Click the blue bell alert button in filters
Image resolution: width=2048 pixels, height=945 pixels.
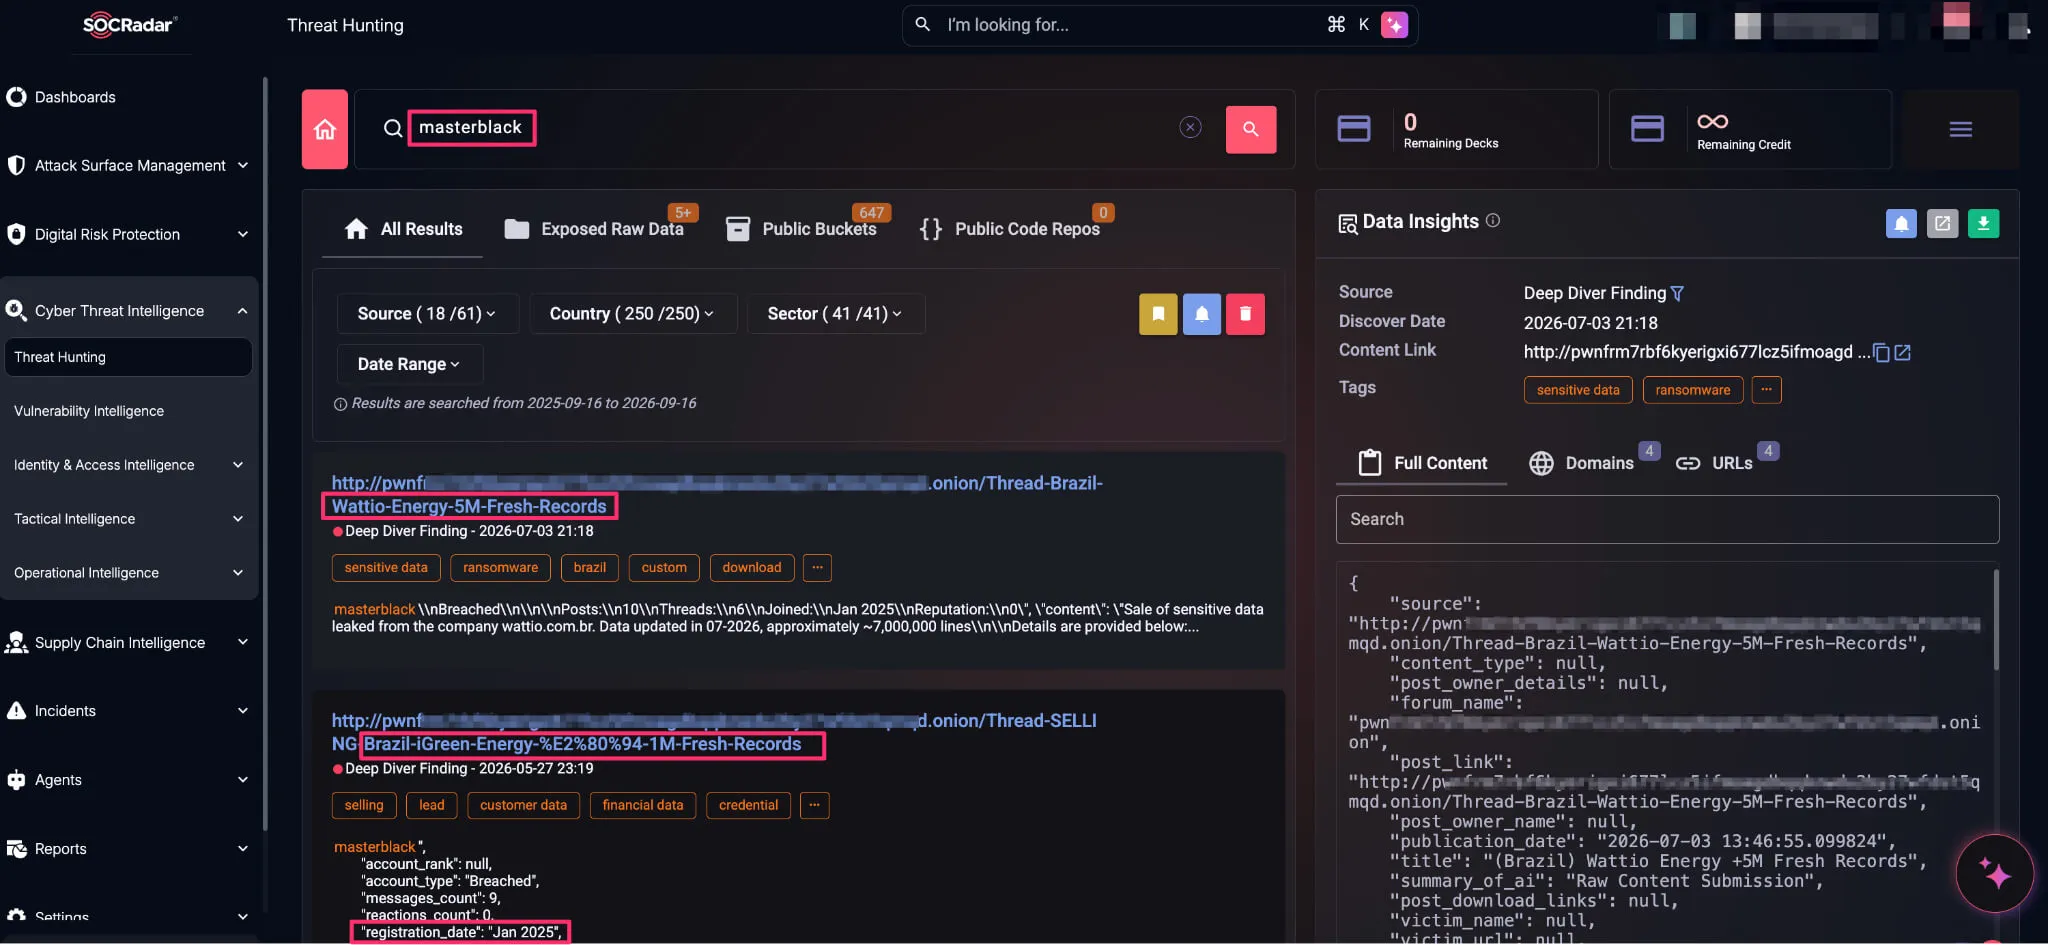coord(1202,314)
